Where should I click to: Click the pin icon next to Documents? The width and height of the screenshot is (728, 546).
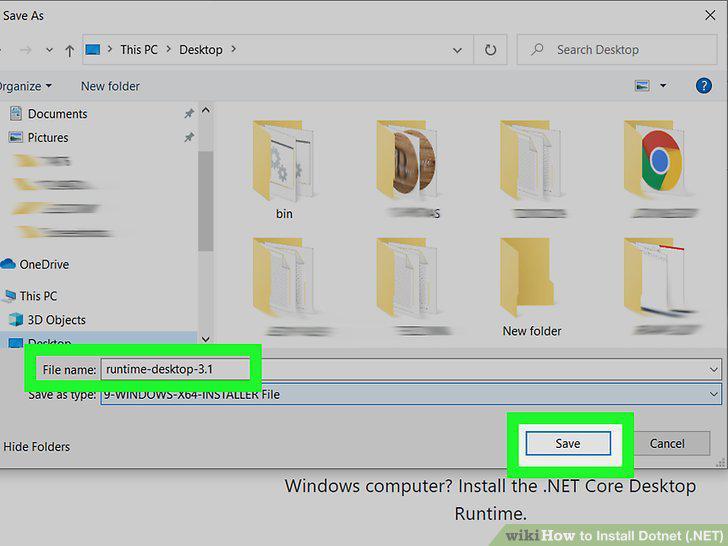click(189, 113)
